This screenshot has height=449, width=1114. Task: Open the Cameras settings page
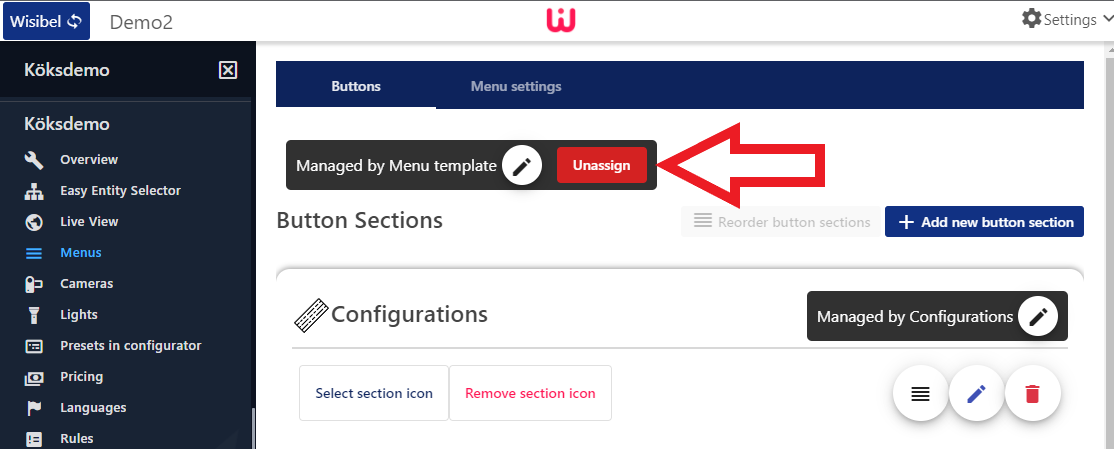point(86,284)
